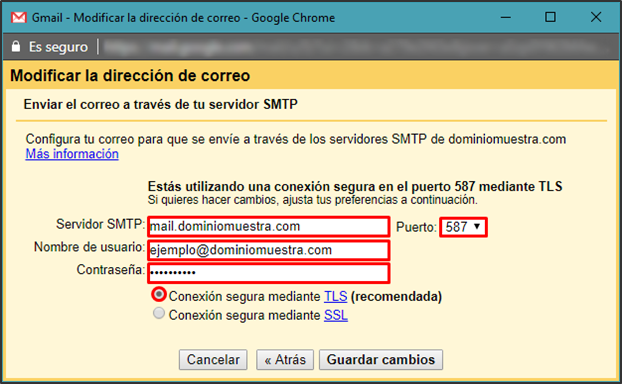Click heading 'Modificar la dirección de correo'
Viewport: 623px width, 385px height.
pyautogui.click(x=130, y=75)
